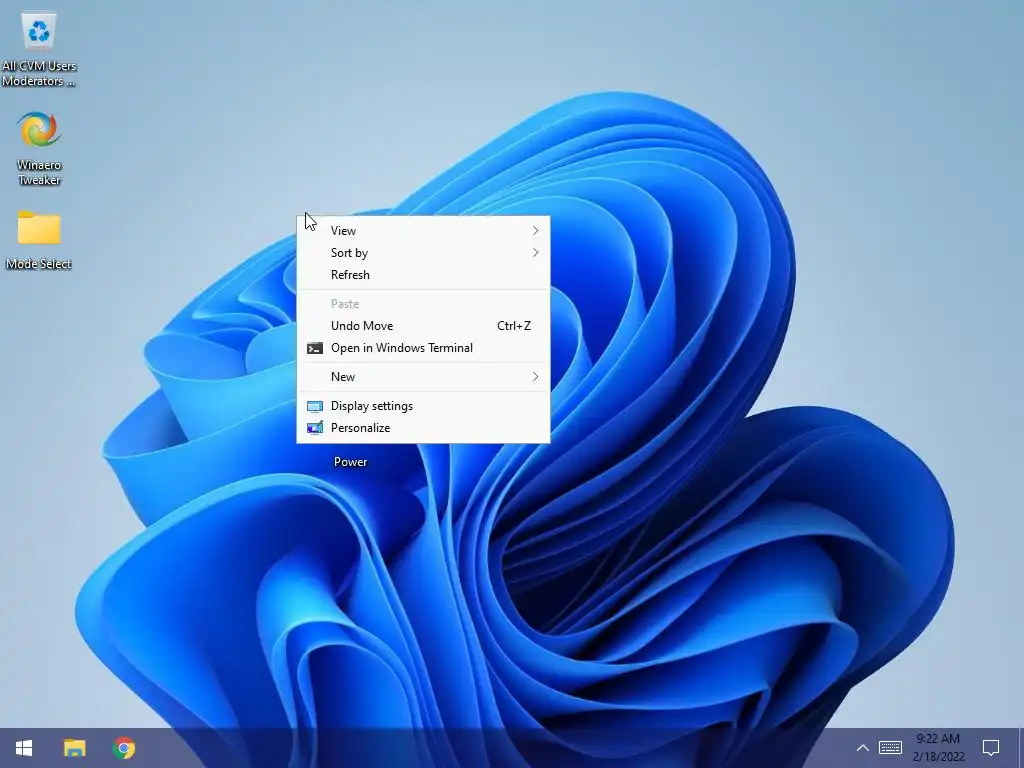
Task: Select Open in Windows Terminal
Action: click(x=423, y=348)
